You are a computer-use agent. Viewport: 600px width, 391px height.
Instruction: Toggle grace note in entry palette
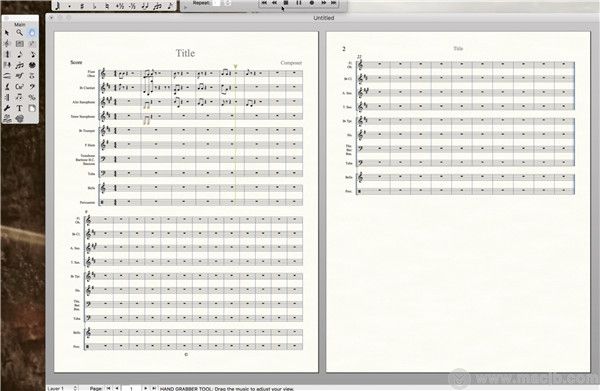[x=170, y=5]
